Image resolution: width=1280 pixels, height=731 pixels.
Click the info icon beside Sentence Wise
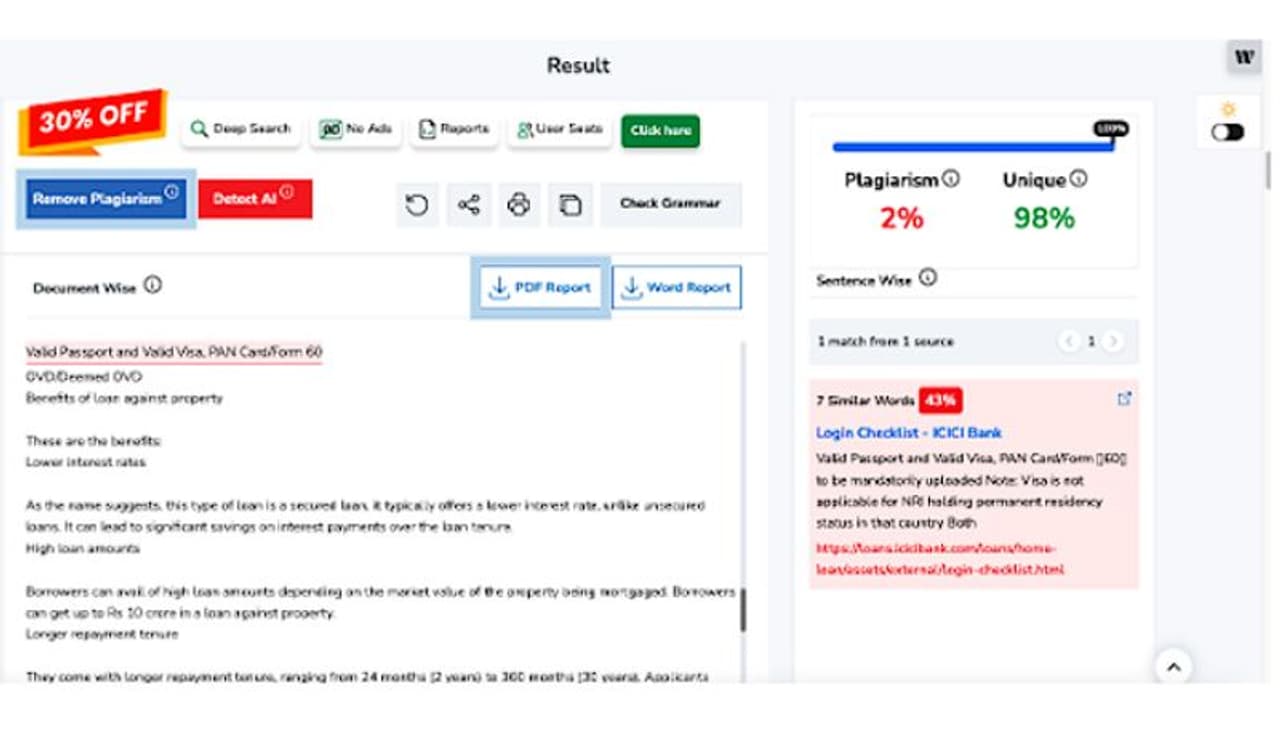click(928, 278)
